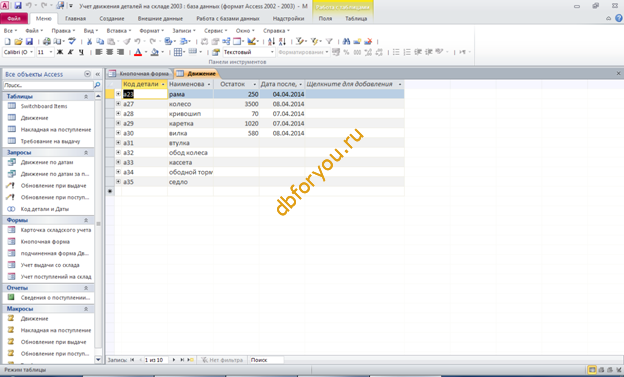Switch to the Кнопочная форма document tab
The width and height of the screenshot is (624, 377).
click(x=139, y=74)
